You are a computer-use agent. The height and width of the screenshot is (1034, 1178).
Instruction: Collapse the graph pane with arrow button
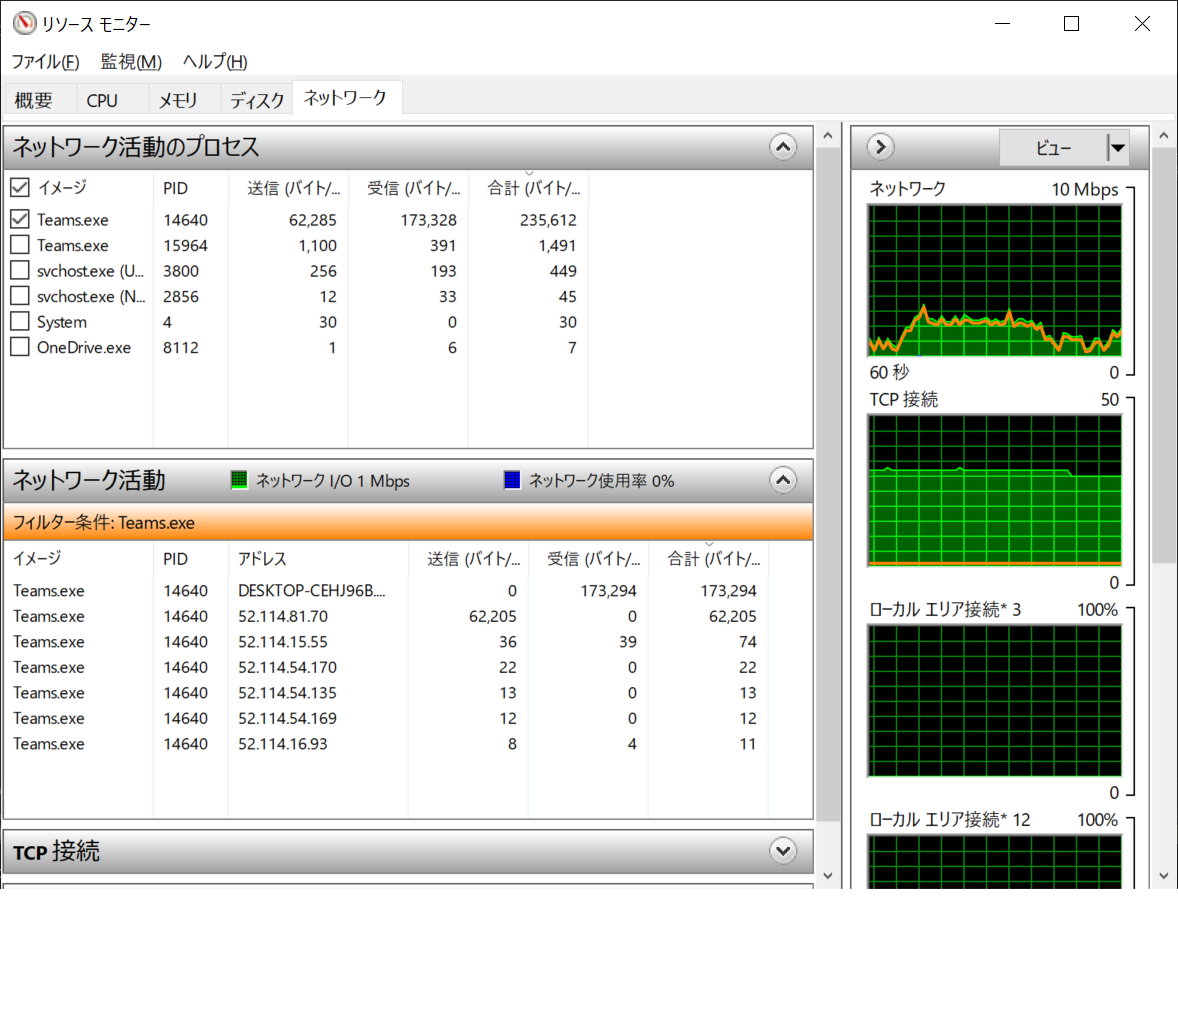tap(880, 147)
